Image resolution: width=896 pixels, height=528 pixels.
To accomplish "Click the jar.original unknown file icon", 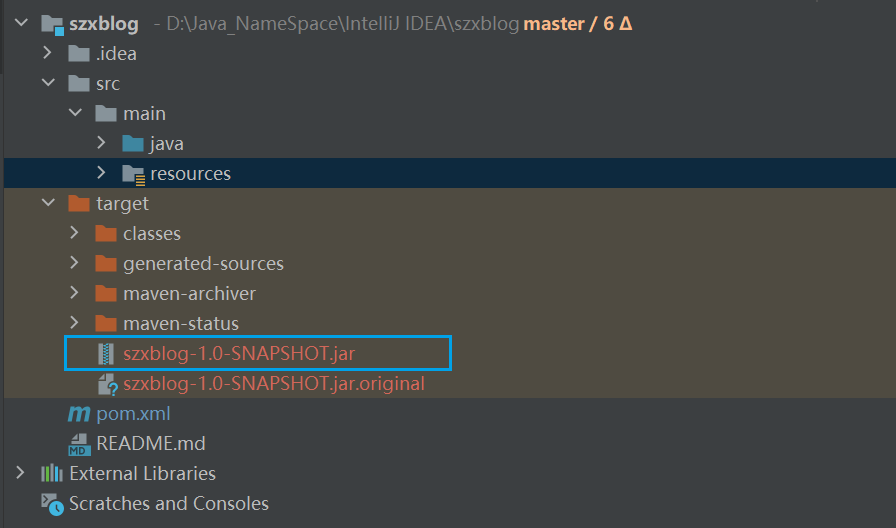I will 106,383.
